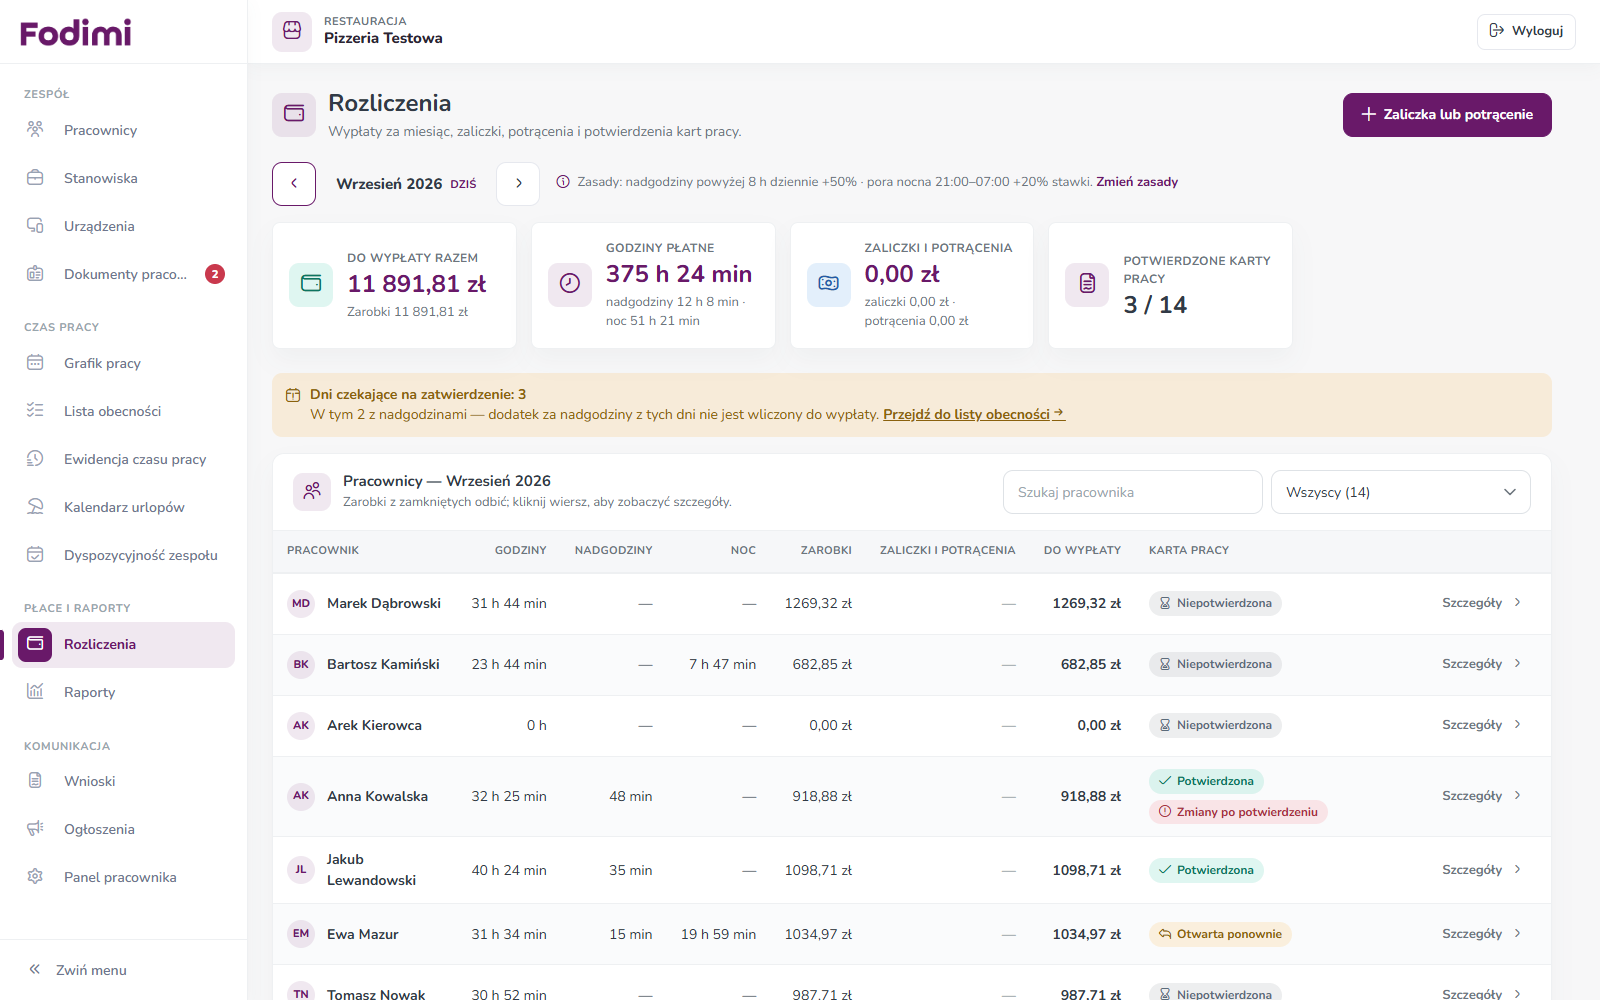Screen dimensions: 1600x1000
Task: Expand details for Anna Kowalska
Action: pyautogui.click(x=1481, y=796)
